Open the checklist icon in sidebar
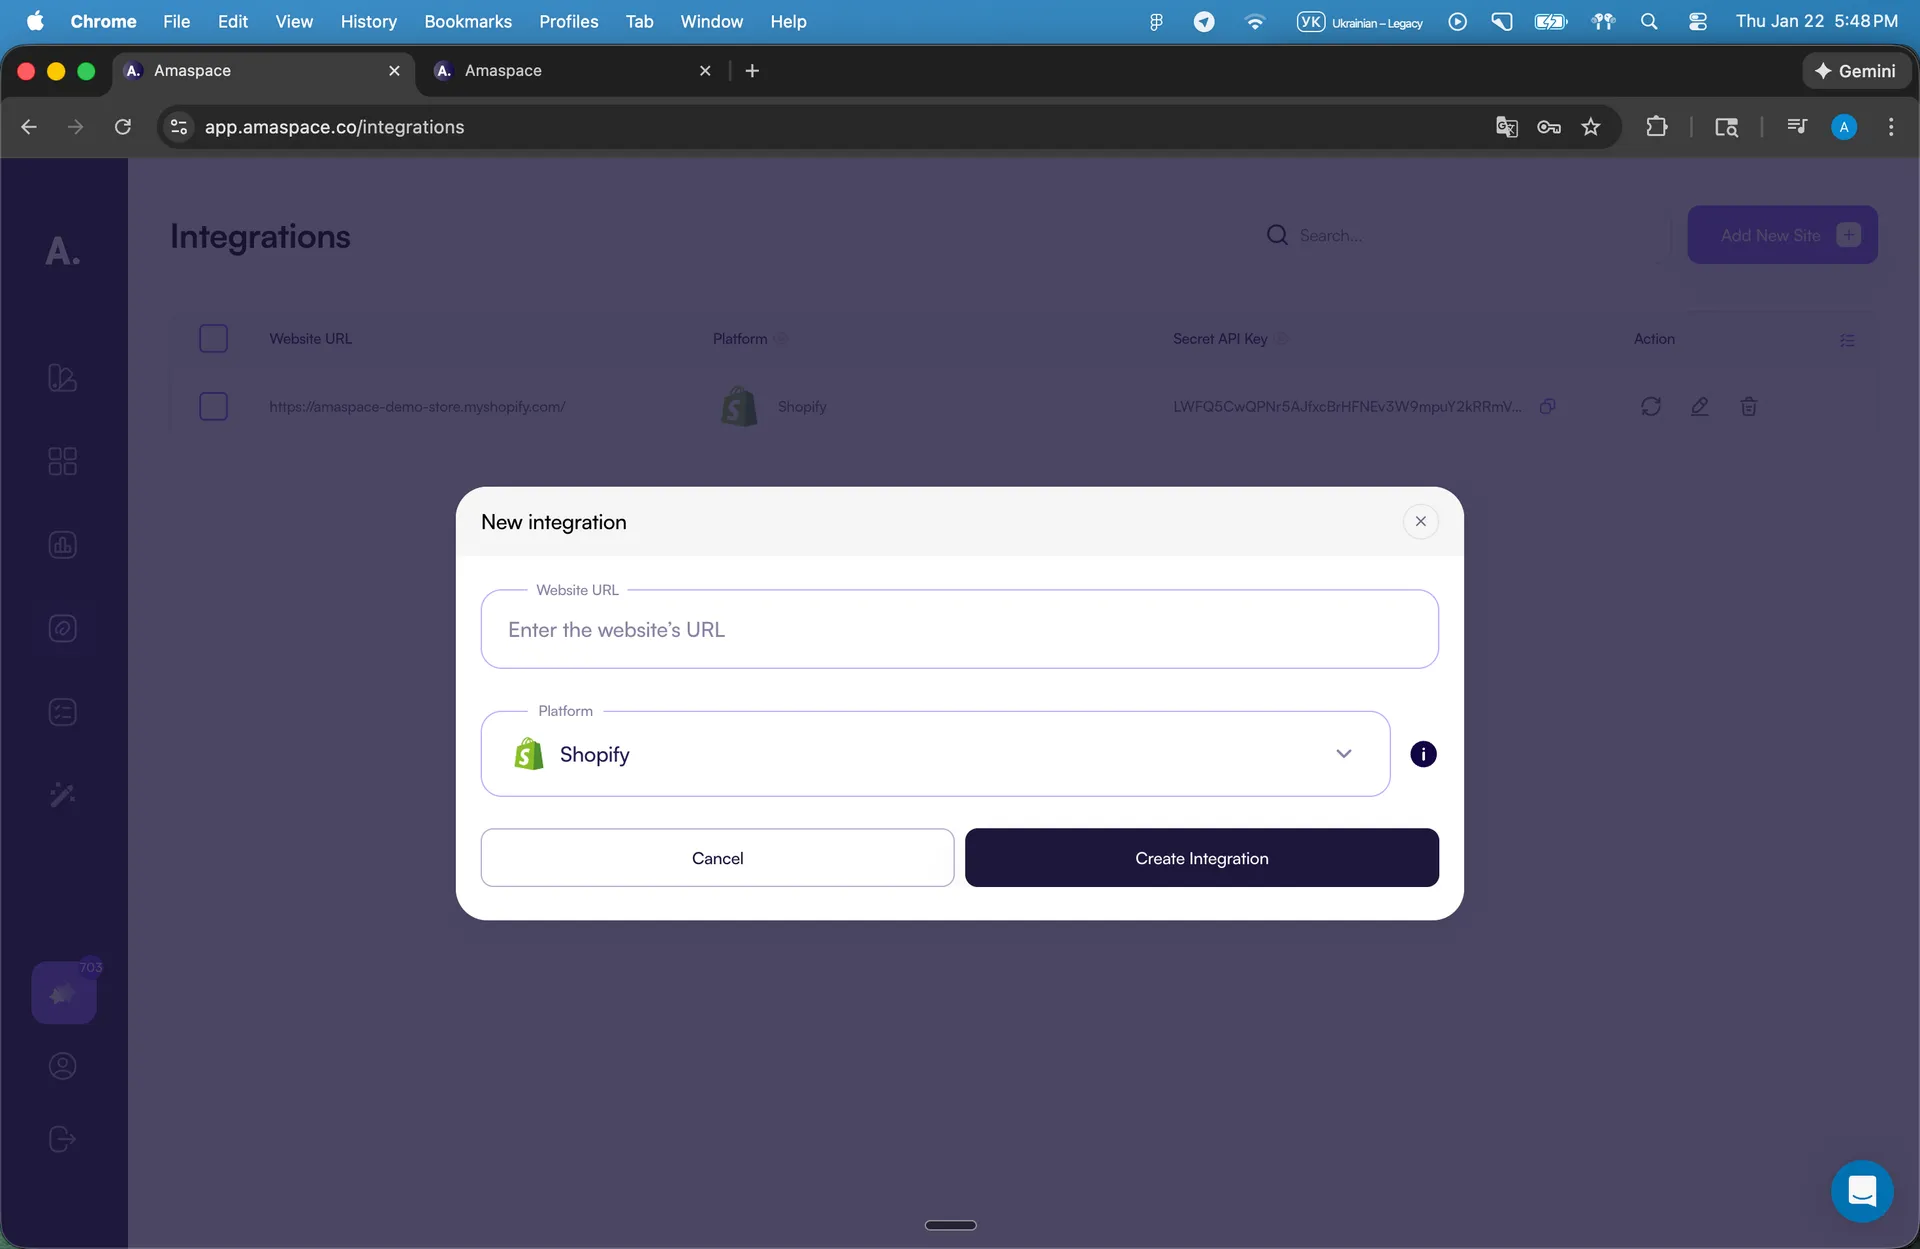 62,711
